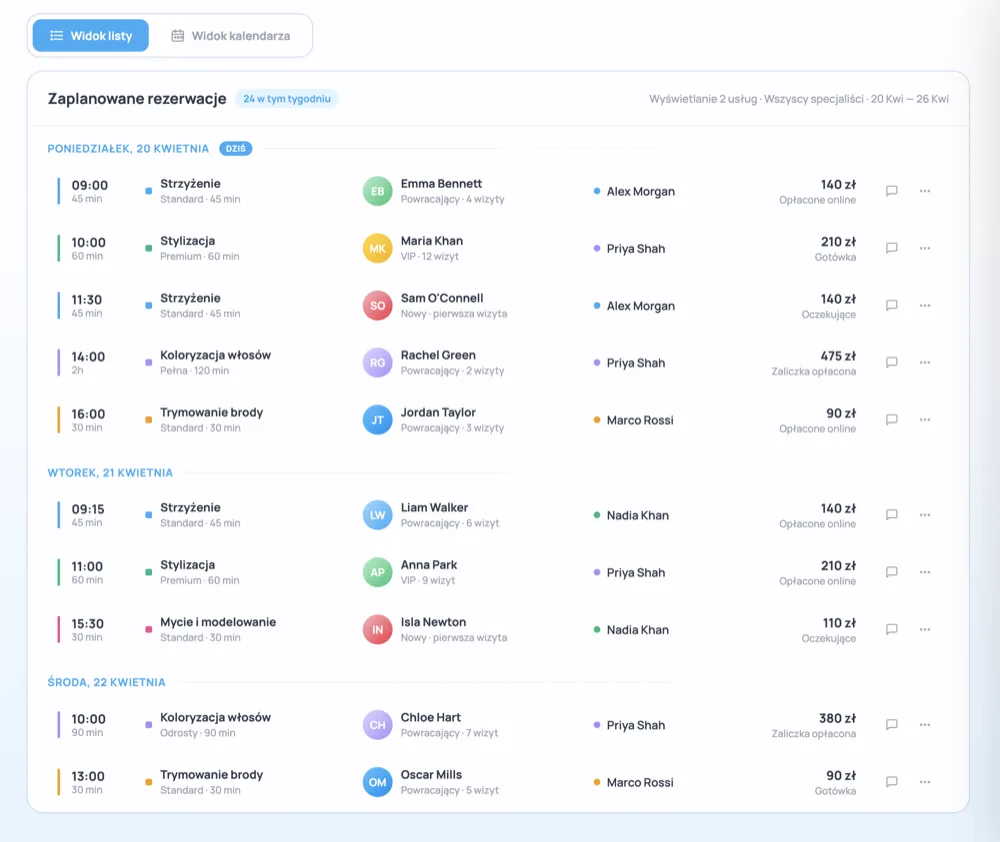Open more options for Anna Park booking
The height and width of the screenshot is (842, 1000).
click(x=925, y=572)
